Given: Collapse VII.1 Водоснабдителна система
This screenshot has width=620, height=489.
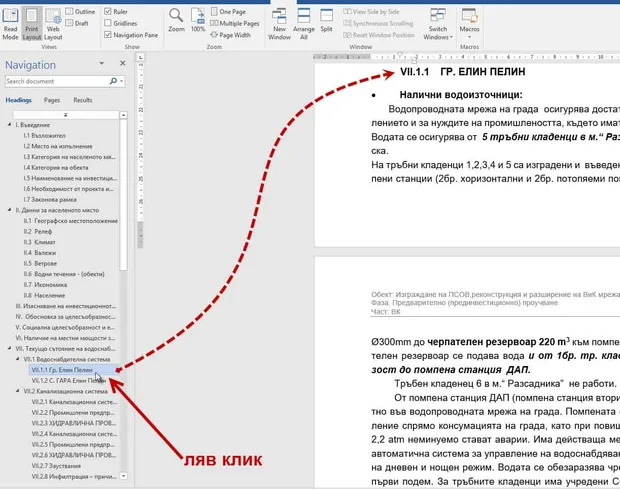Looking at the screenshot, I should click(x=17, y=359).
